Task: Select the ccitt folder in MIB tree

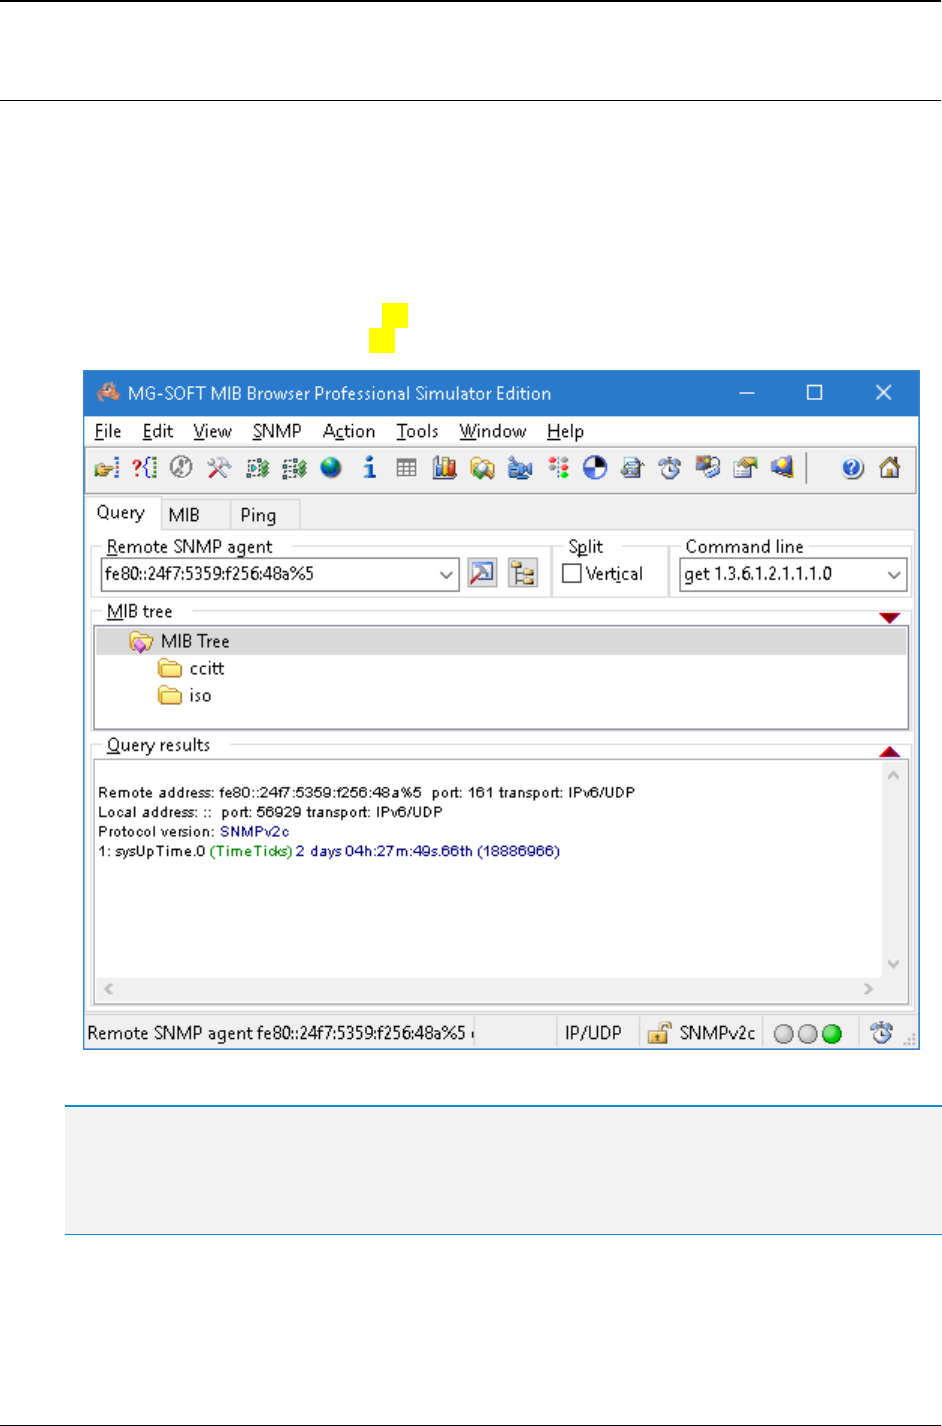Action: click(x=192, y=668)
